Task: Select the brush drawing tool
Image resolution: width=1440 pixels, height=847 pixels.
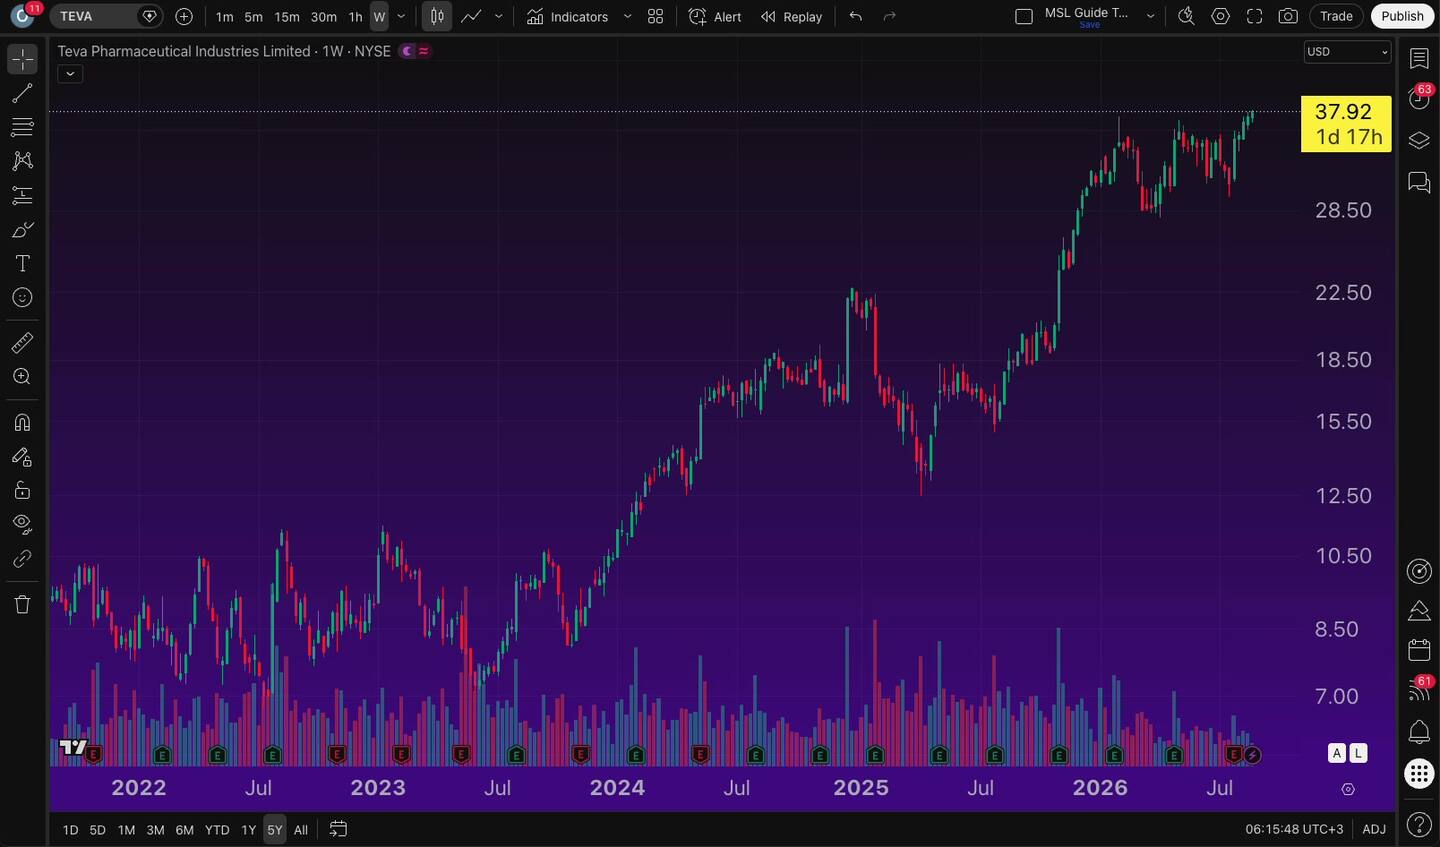Action: (22, 230)
